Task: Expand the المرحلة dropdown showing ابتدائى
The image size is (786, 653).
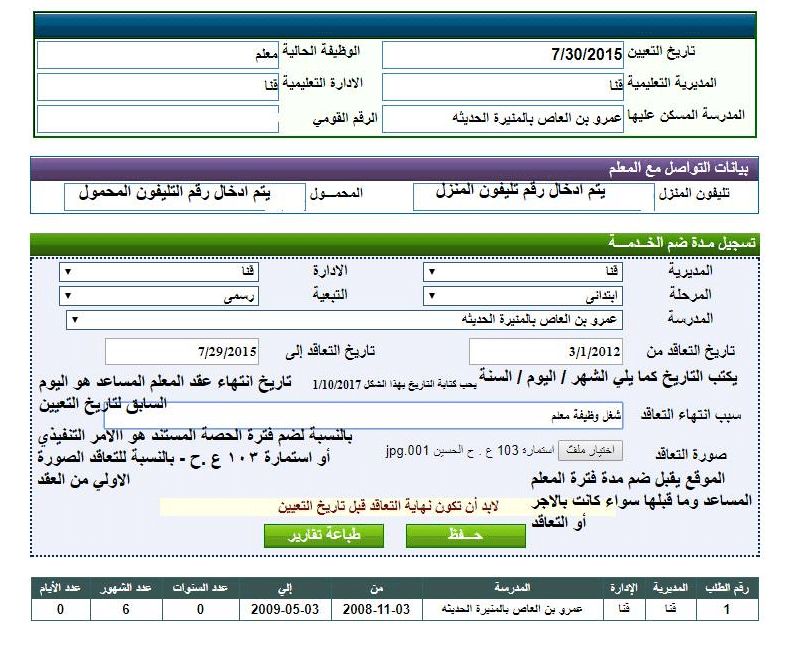Action: tap(523, 296)
